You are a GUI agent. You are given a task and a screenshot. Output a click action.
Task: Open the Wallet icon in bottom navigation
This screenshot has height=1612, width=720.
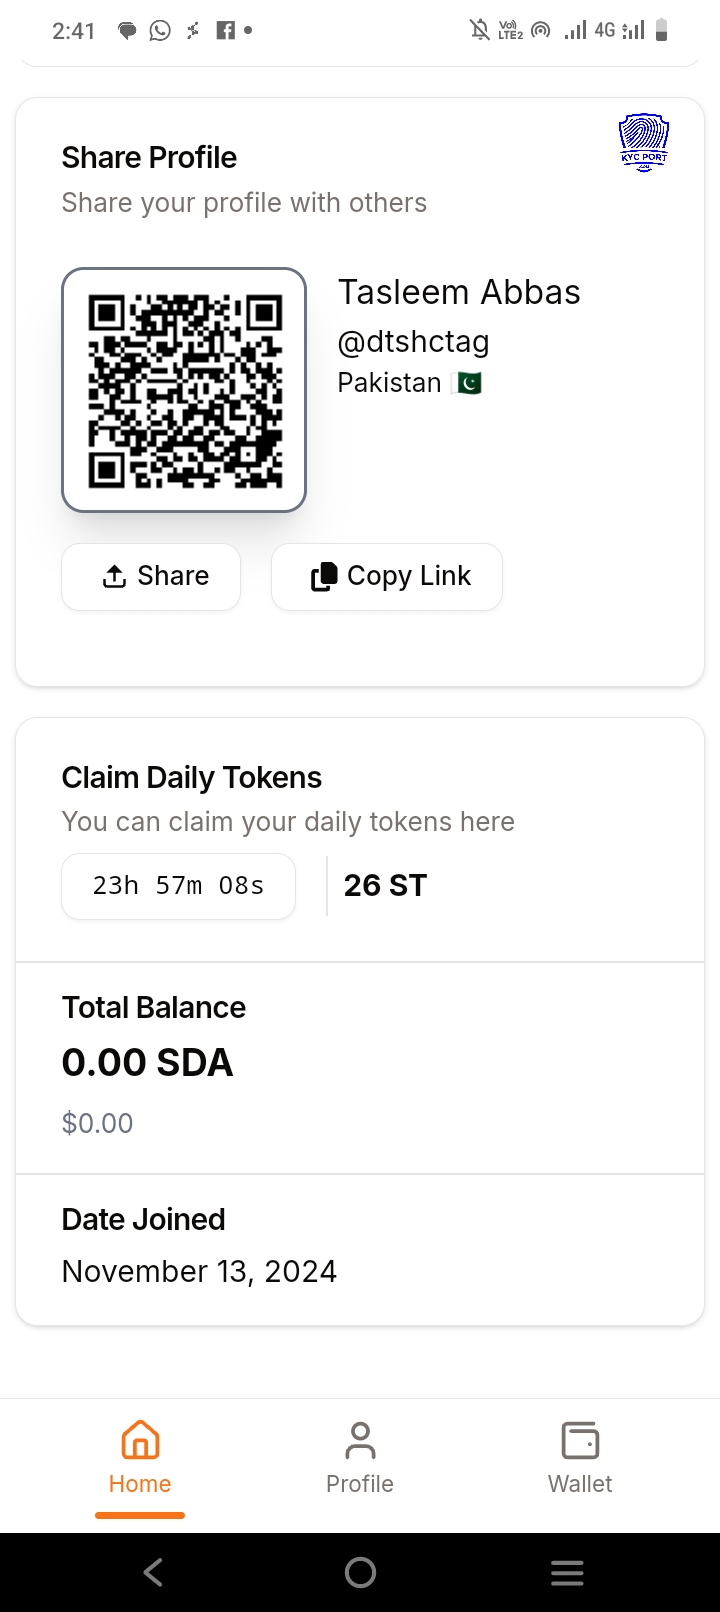tap(580, 1441)
